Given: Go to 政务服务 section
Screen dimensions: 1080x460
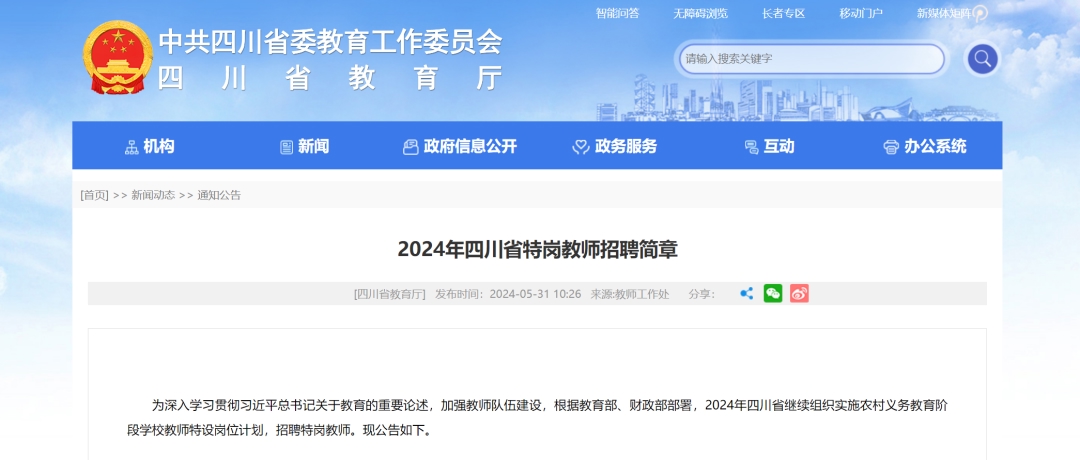Looking at the screenshot, I should point(614,146).
